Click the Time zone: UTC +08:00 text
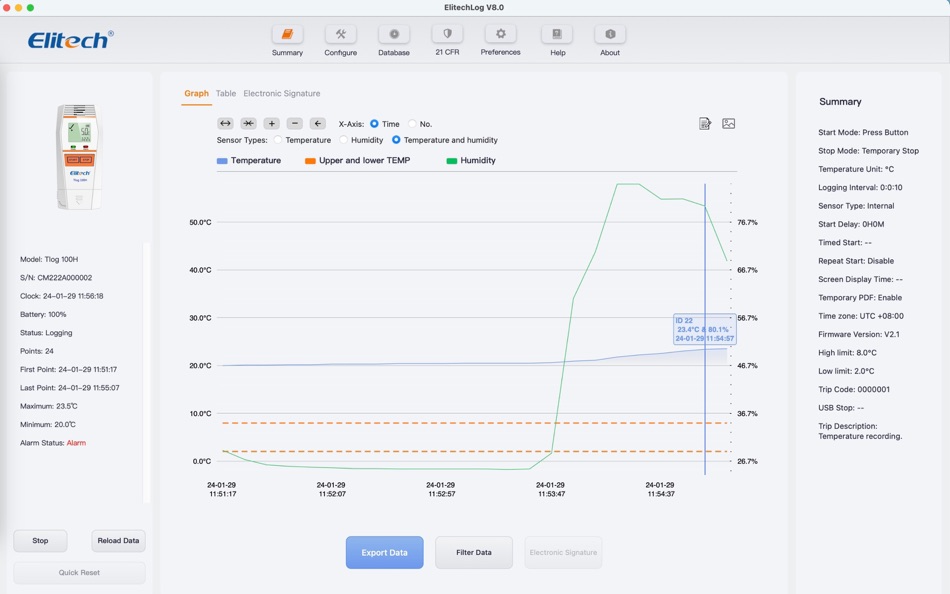950x594 pixels. (861, 316)
